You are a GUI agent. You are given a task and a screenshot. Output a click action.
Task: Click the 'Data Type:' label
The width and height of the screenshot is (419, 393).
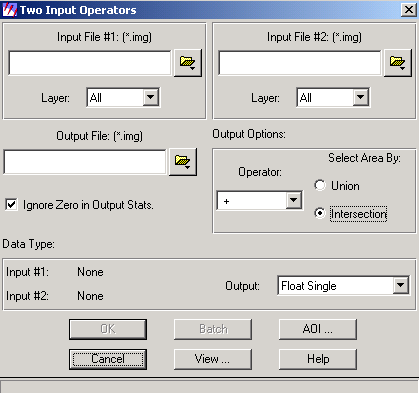28,244
